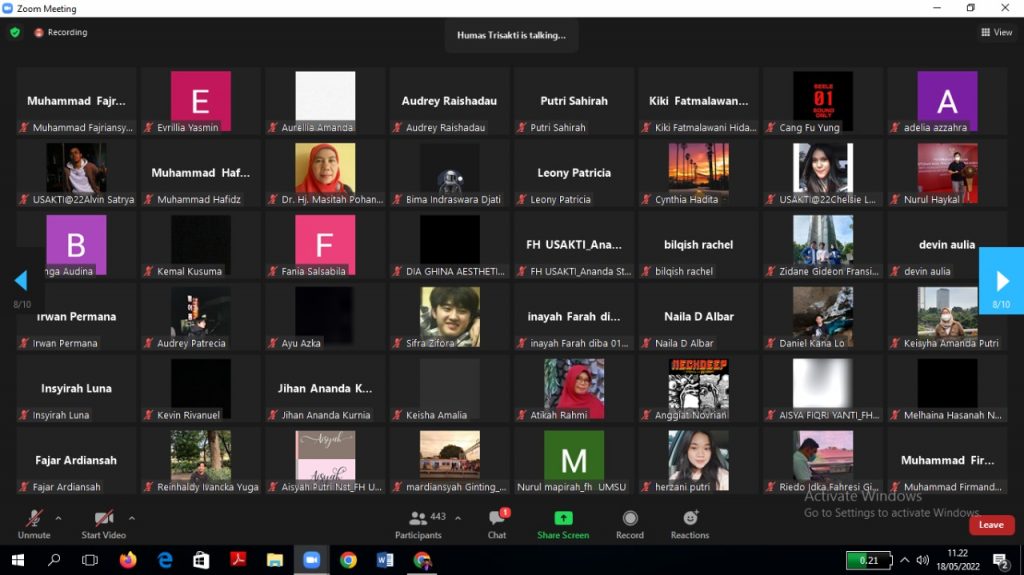This screenshot has width=1024, height=575.
Task: Expand video options arrow beside Start Video
Action: pyautogui.click(x=132, y=518)
